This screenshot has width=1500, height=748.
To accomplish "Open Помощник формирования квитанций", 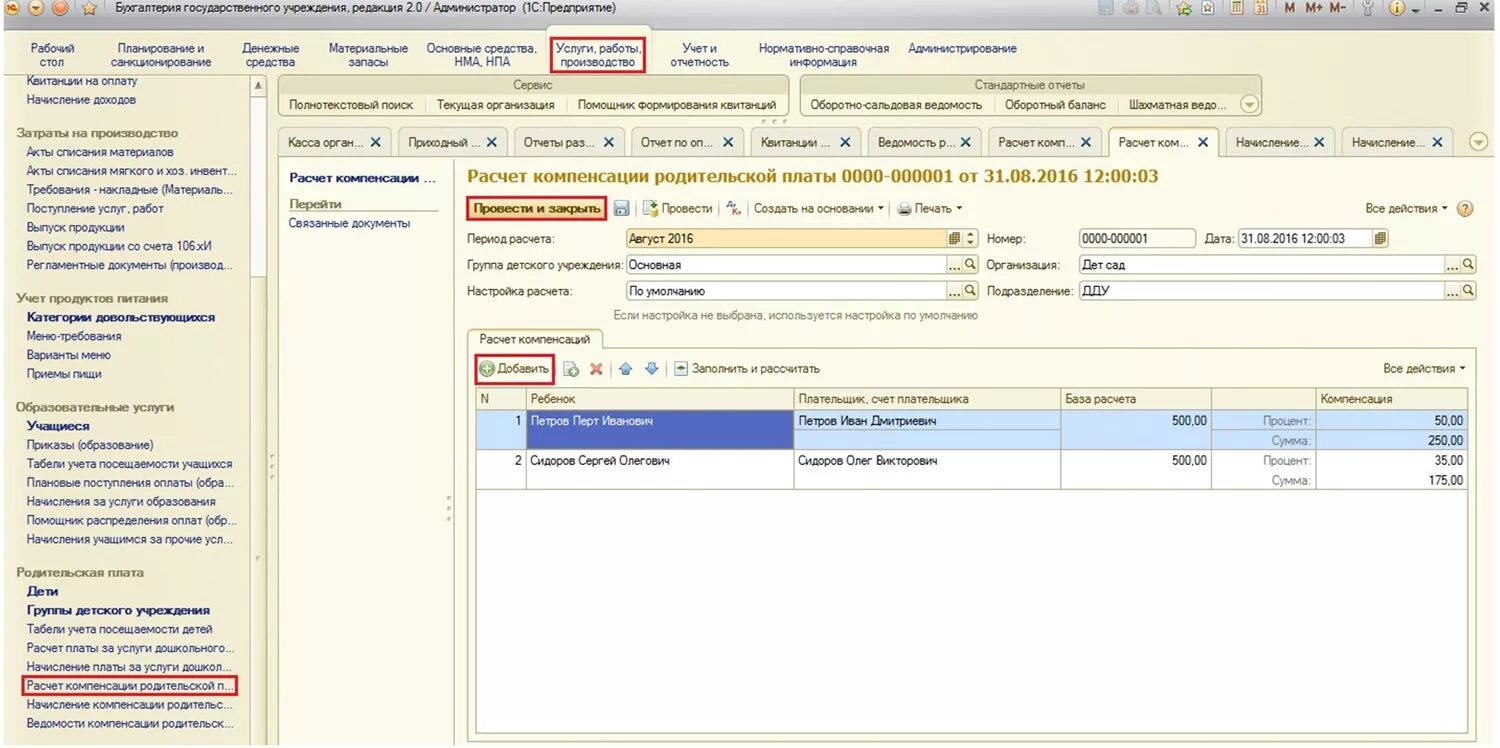I will click(x=677, y=105).
